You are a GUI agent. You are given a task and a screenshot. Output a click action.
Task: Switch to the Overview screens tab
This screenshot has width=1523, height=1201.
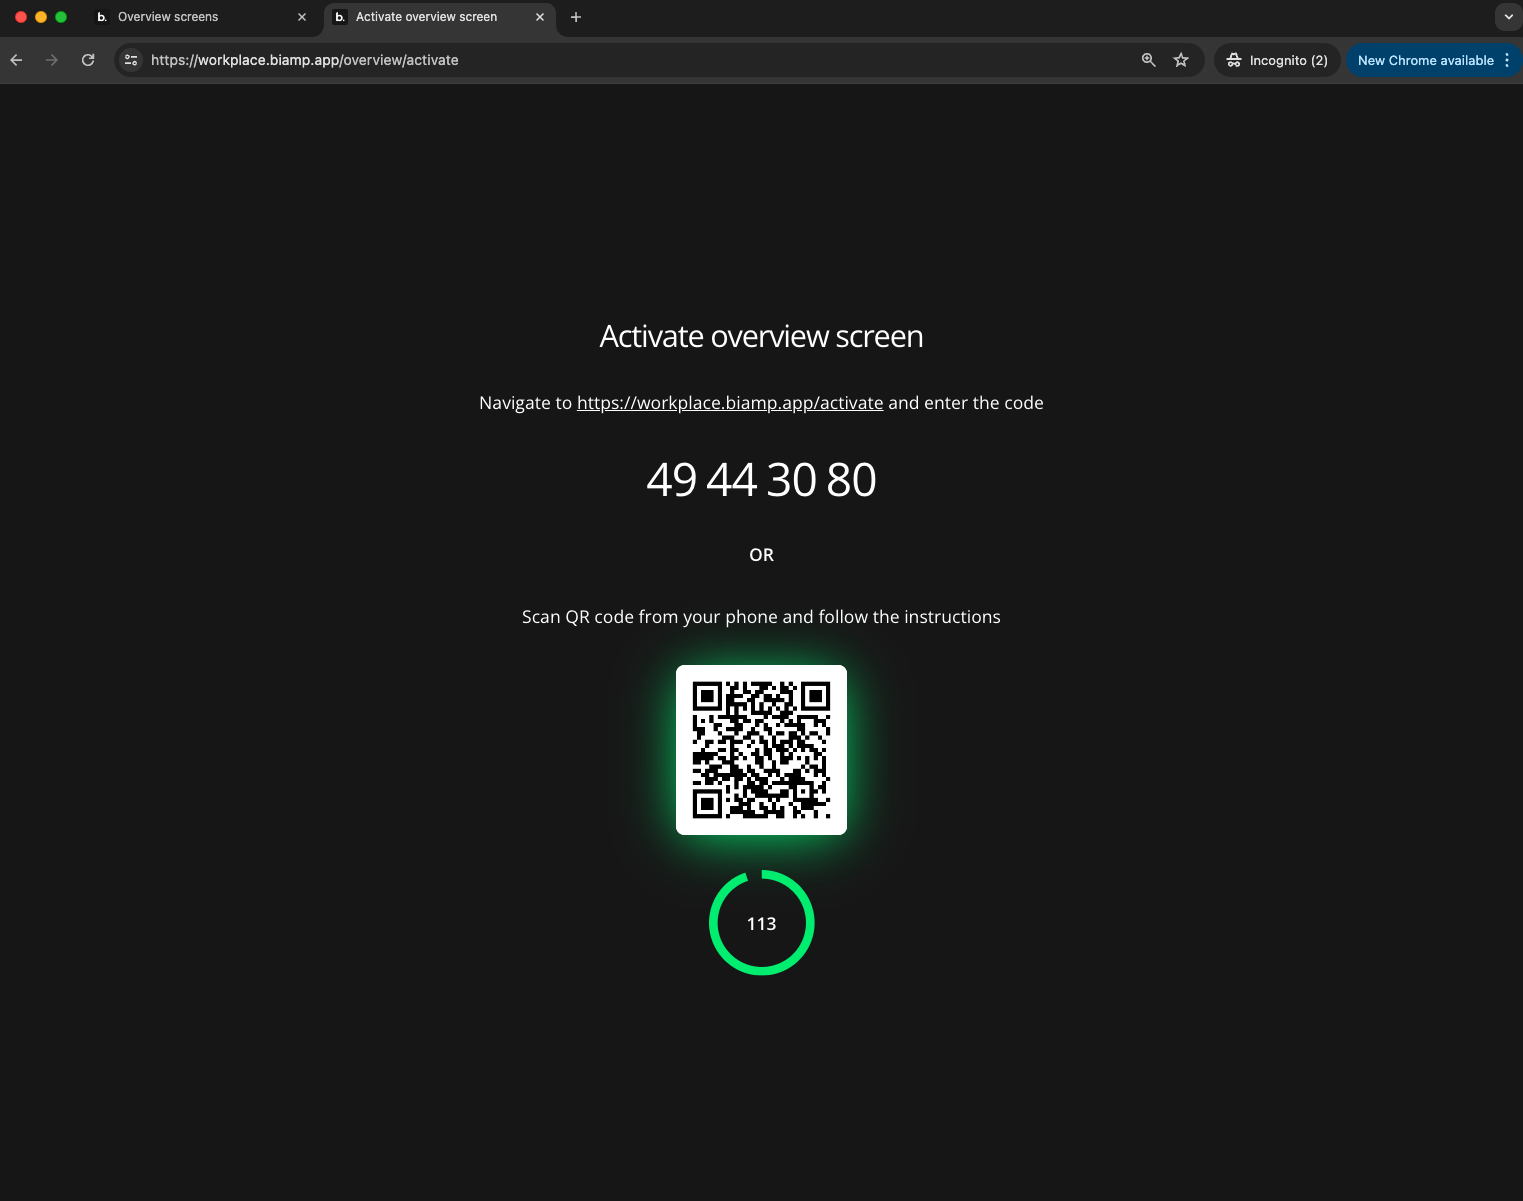200,17
